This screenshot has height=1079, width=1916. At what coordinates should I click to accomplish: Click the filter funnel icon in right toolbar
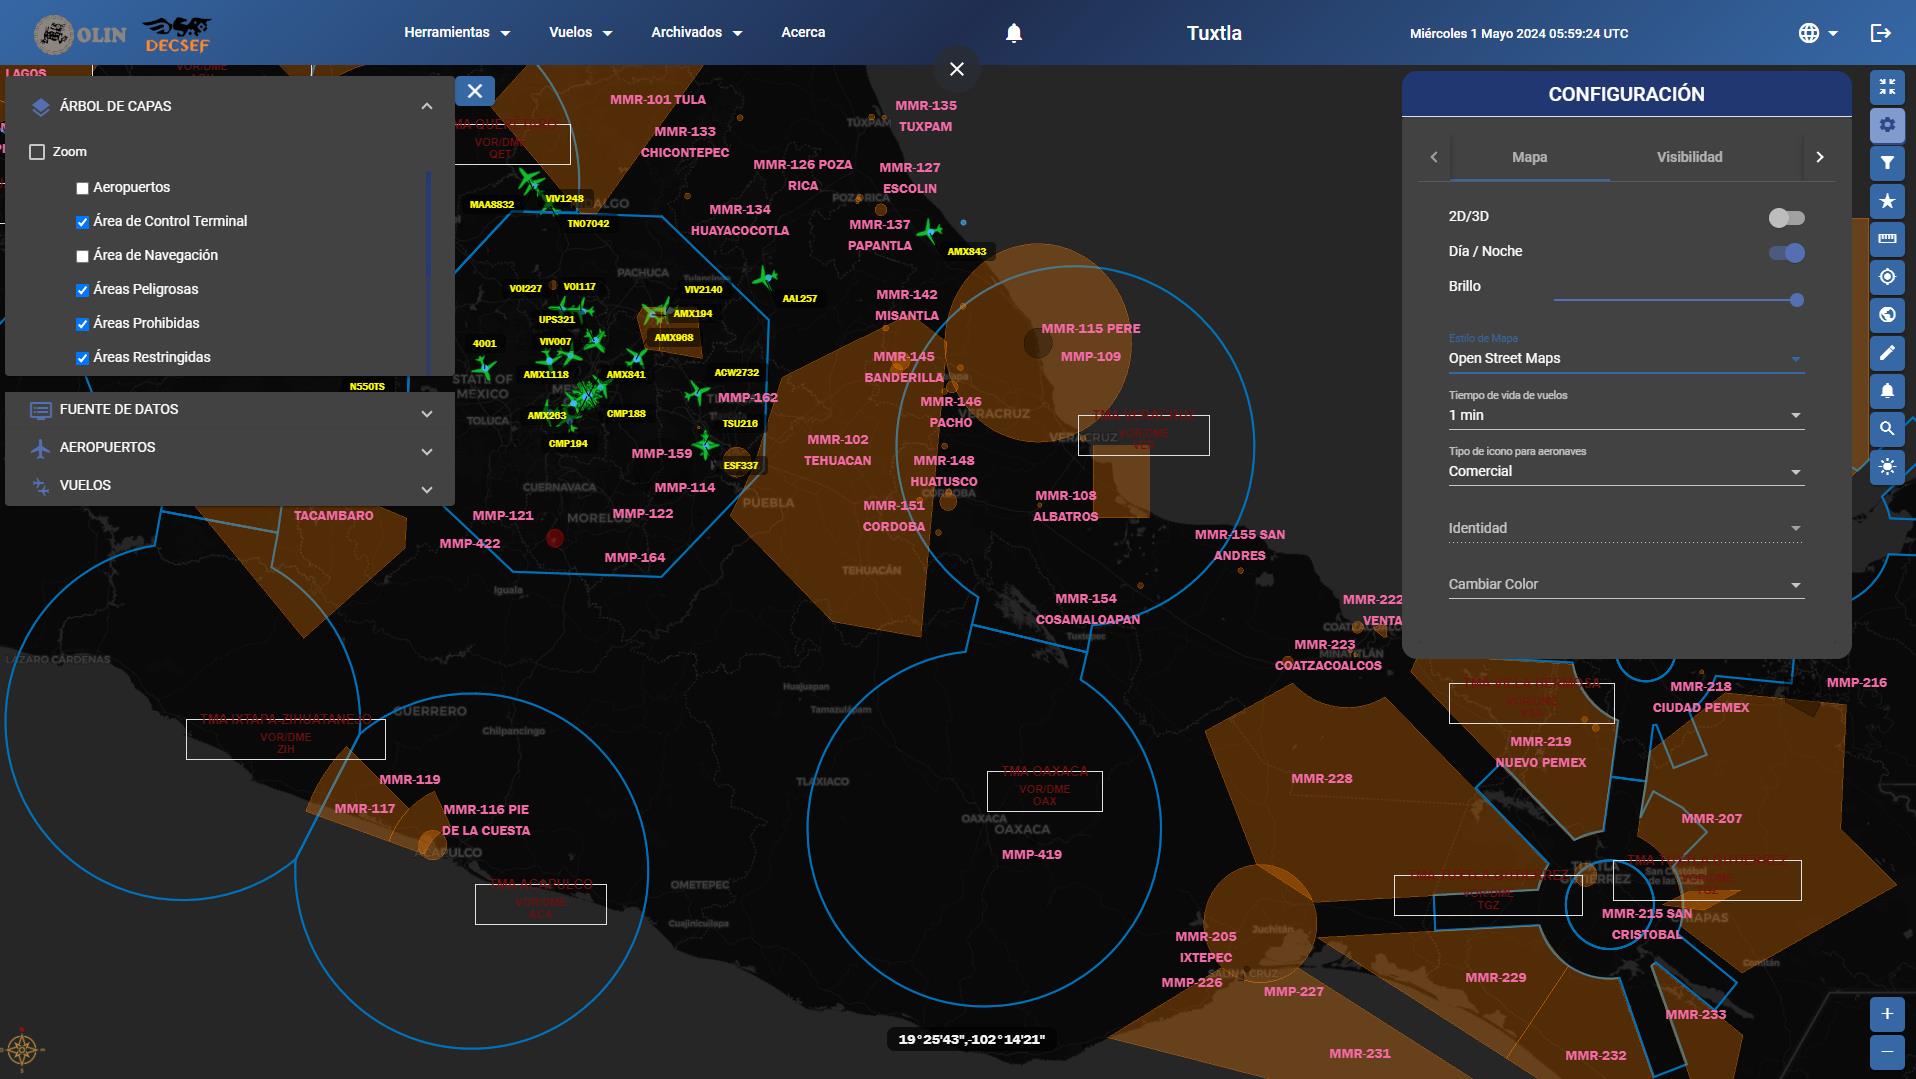[x=1886, y=163]
